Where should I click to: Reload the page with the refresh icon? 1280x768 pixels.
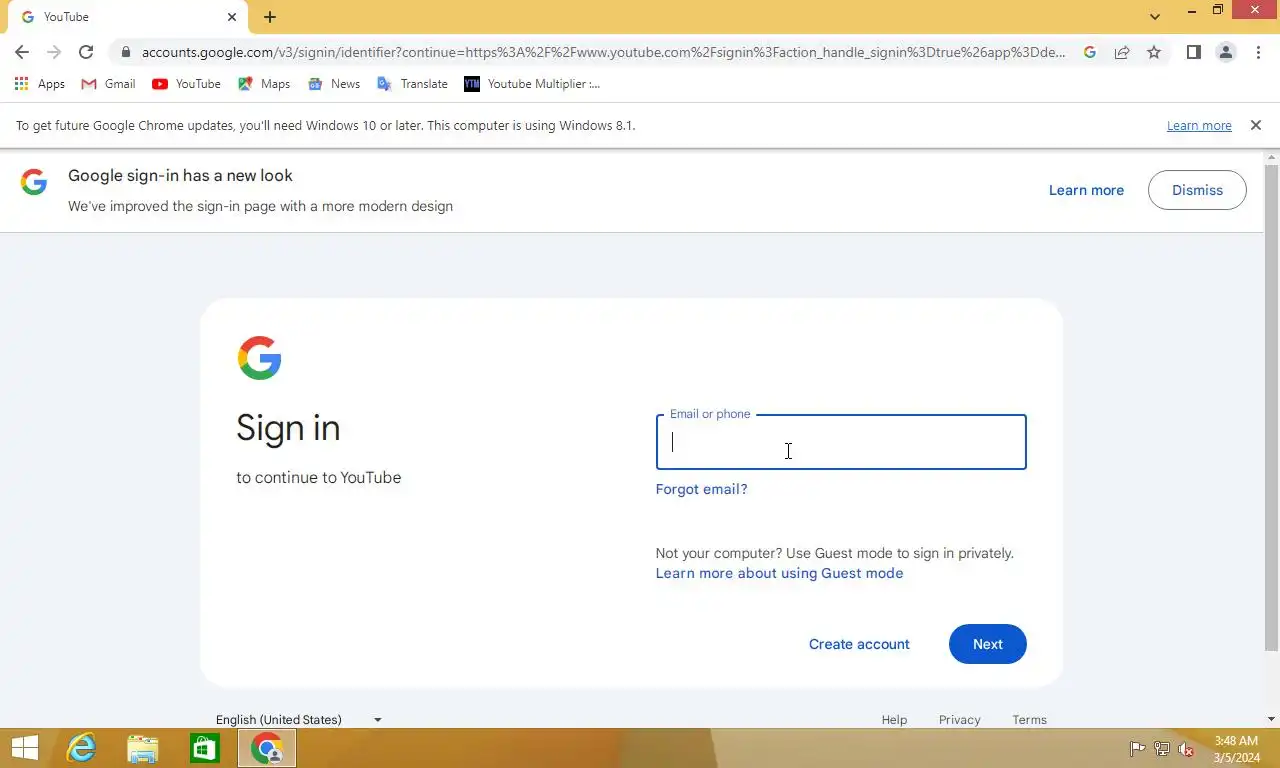(x=86, y=52)
